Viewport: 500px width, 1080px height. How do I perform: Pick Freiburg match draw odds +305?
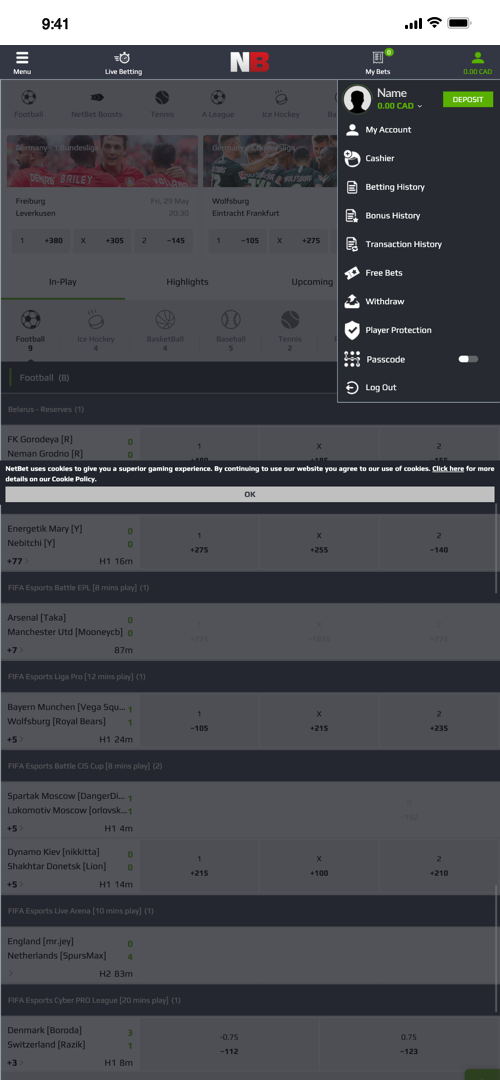click(x=102, y=241)
